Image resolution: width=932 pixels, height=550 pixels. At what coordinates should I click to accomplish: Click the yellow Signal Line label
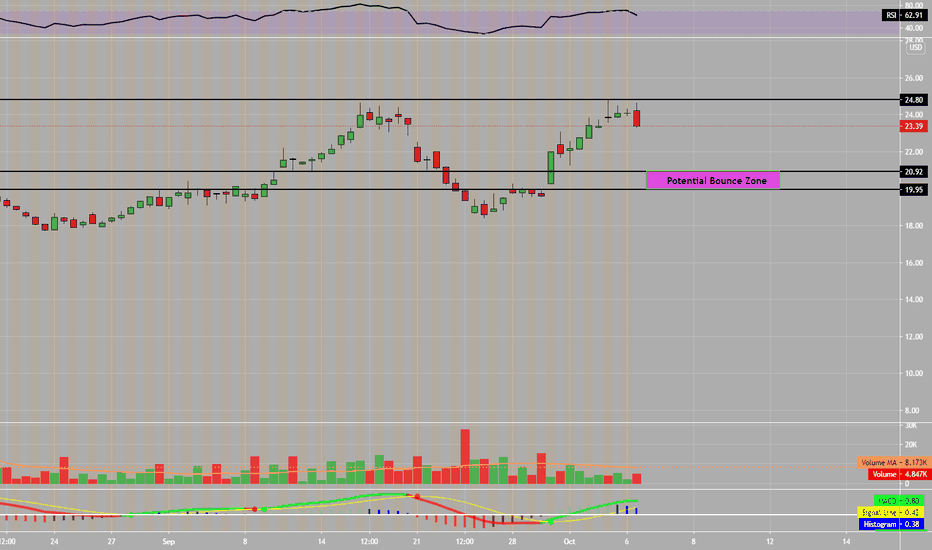click(x=892, y=513)
